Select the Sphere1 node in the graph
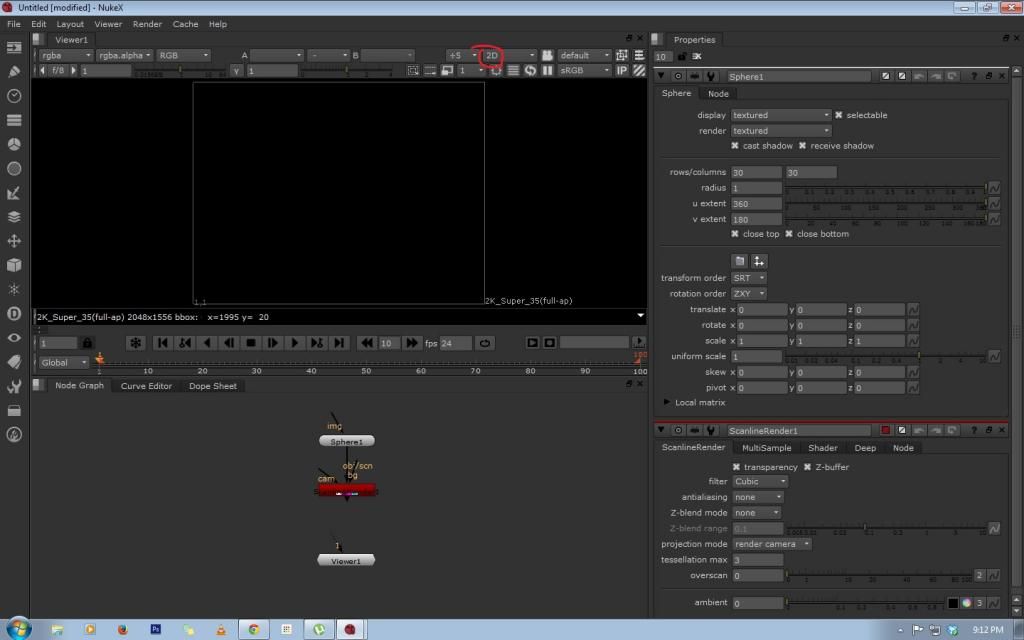Image resolution: width=1024 pixels, height=640 pixels. [x=347, y=441]
